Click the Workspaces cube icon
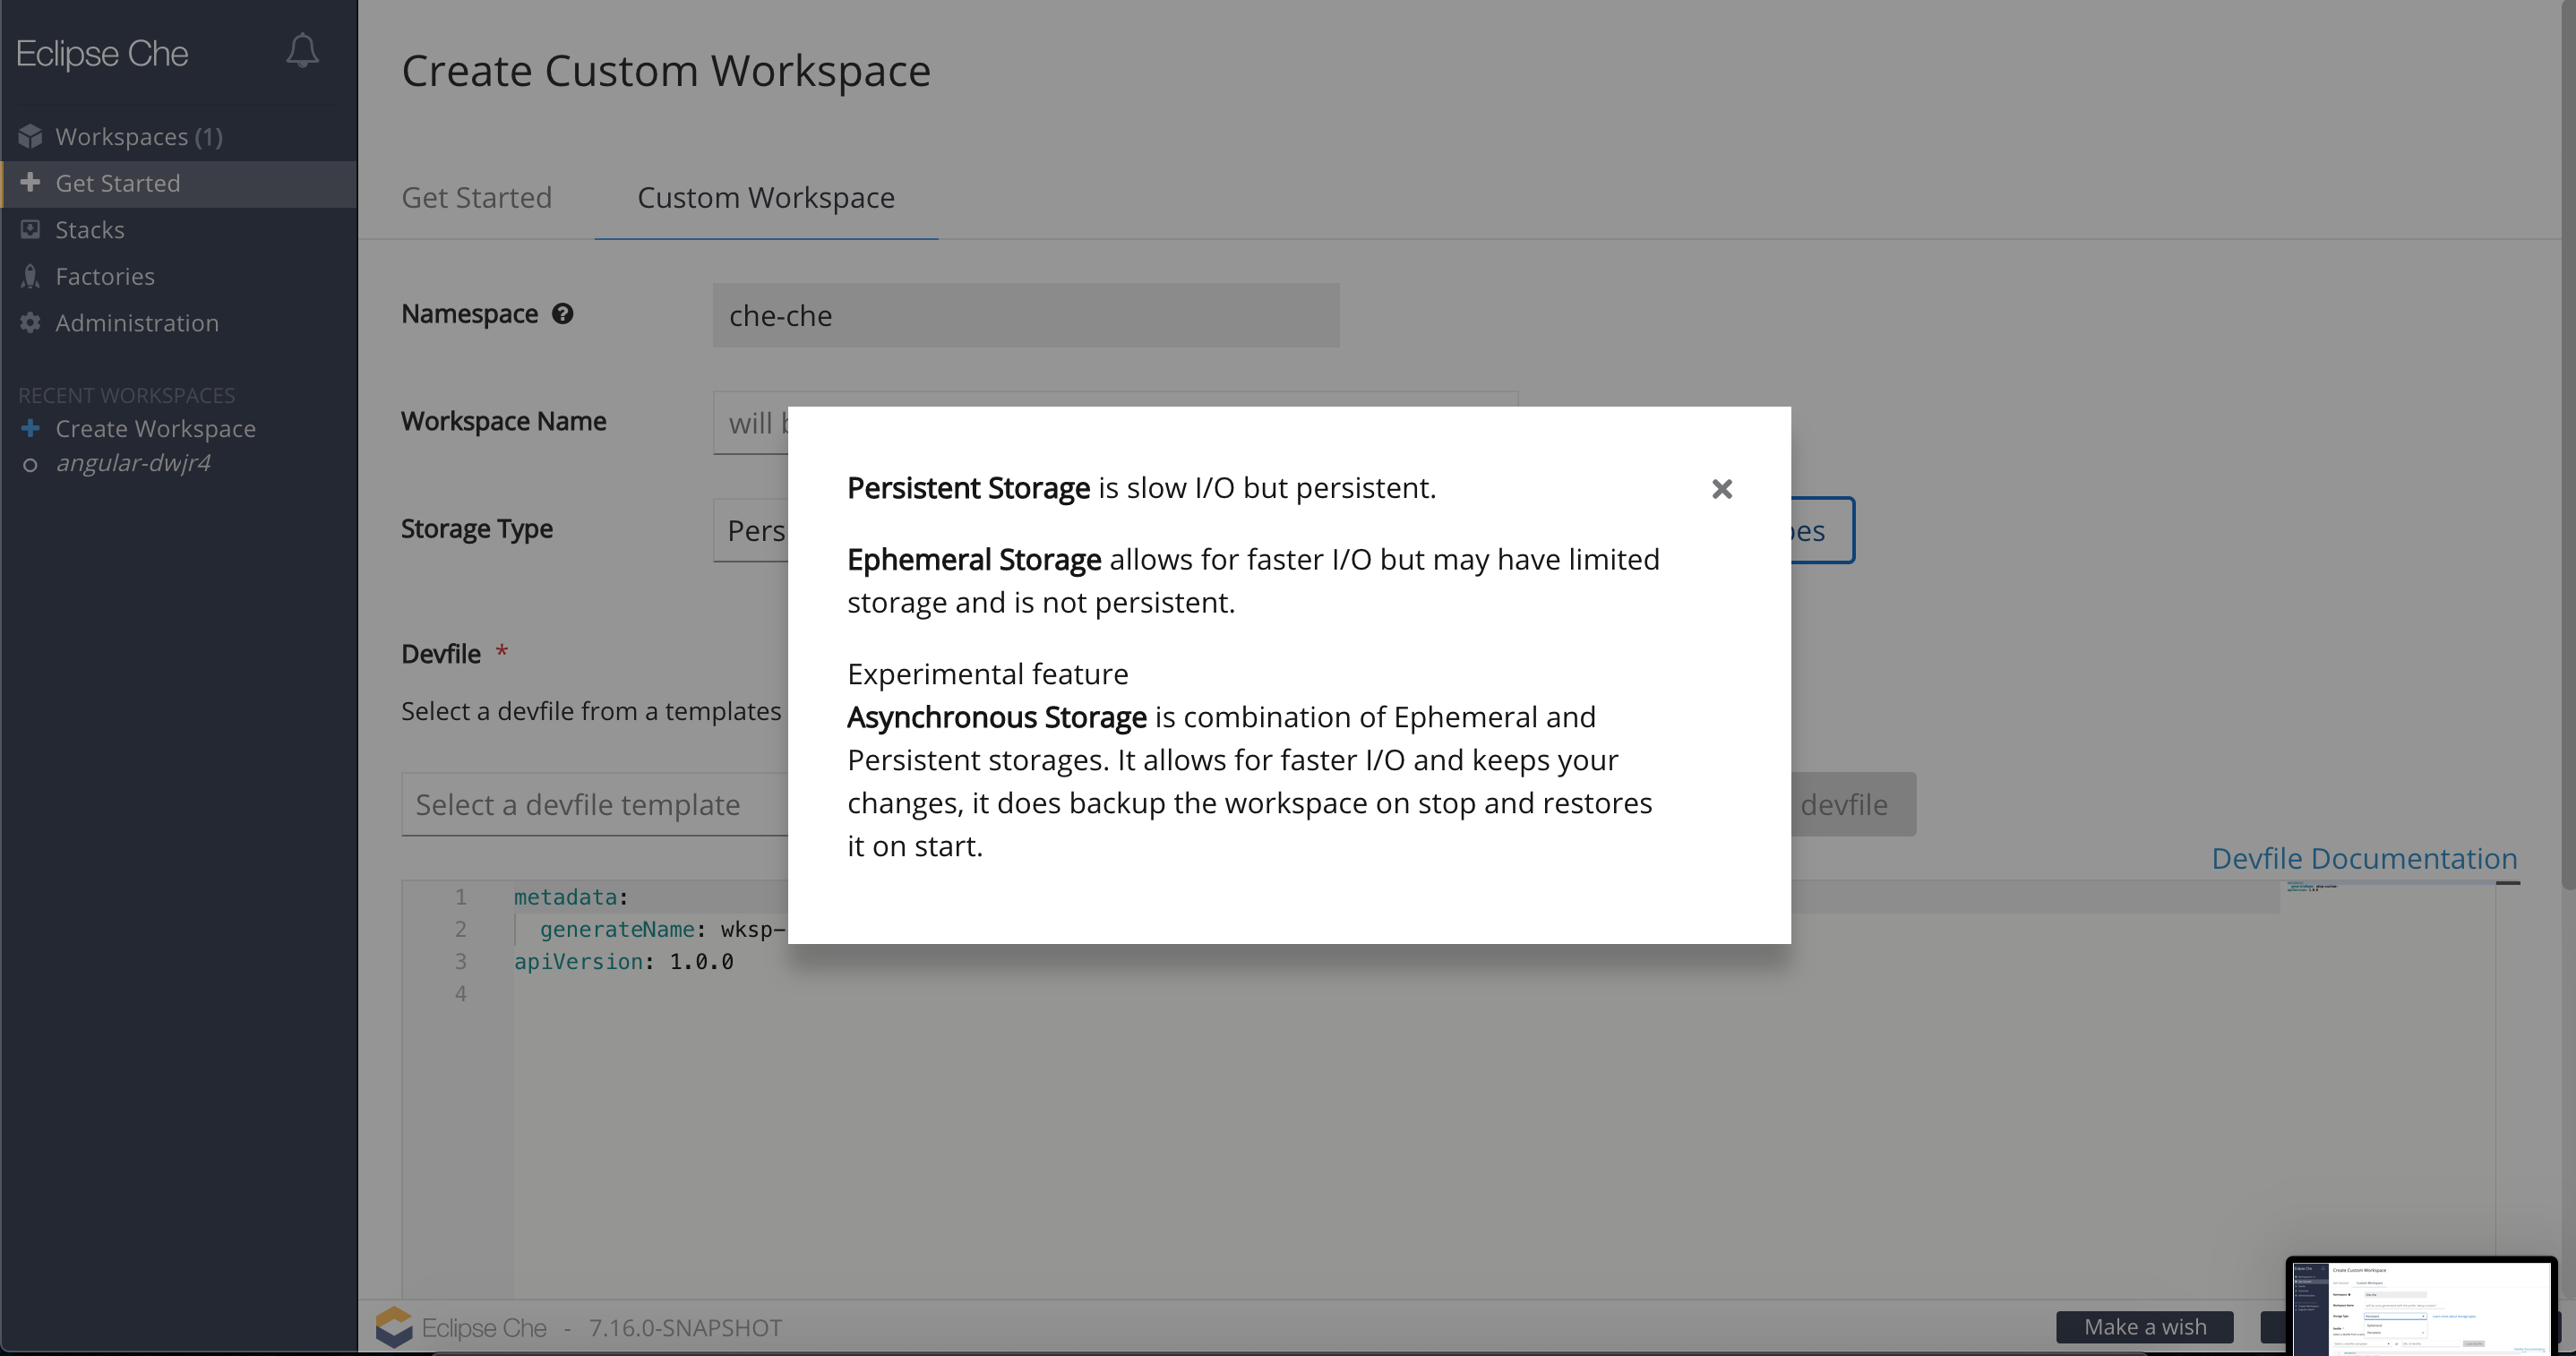Viewport: 2576px width, 1356px height. click(x=30, y=136)
